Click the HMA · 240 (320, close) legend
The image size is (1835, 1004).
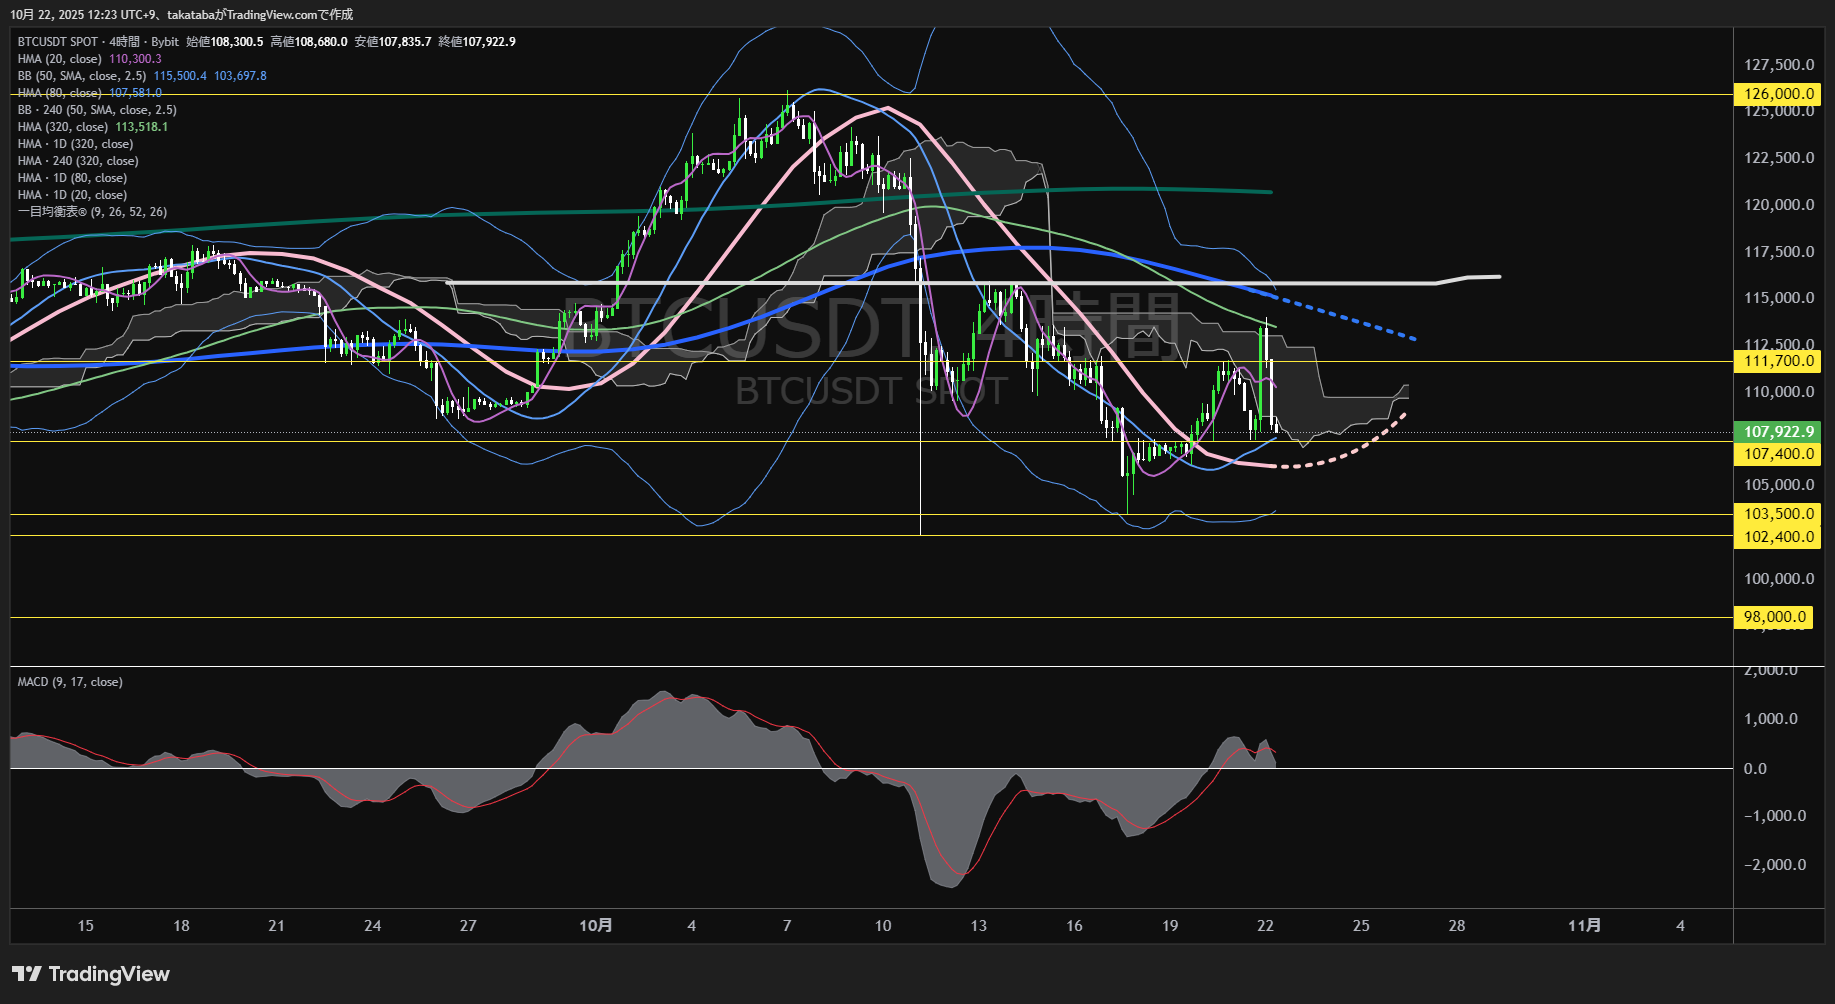[x=78, y=161]
